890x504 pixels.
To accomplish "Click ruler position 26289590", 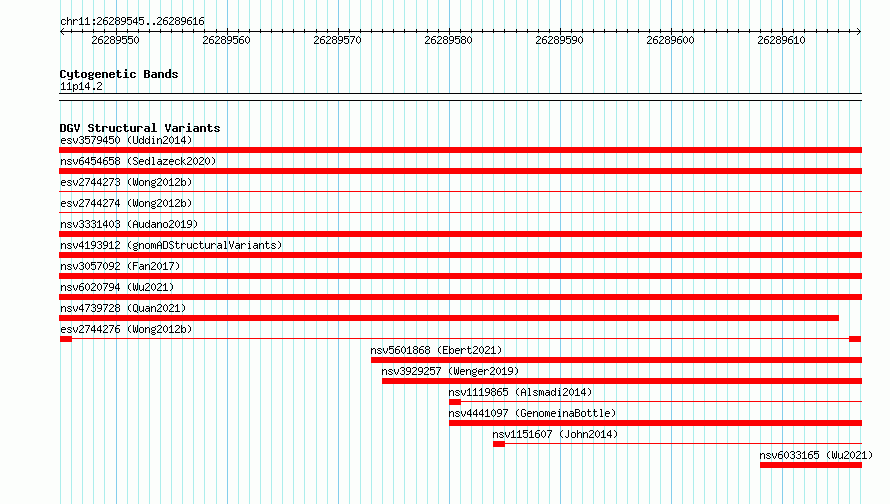I will tap(559, 40).
